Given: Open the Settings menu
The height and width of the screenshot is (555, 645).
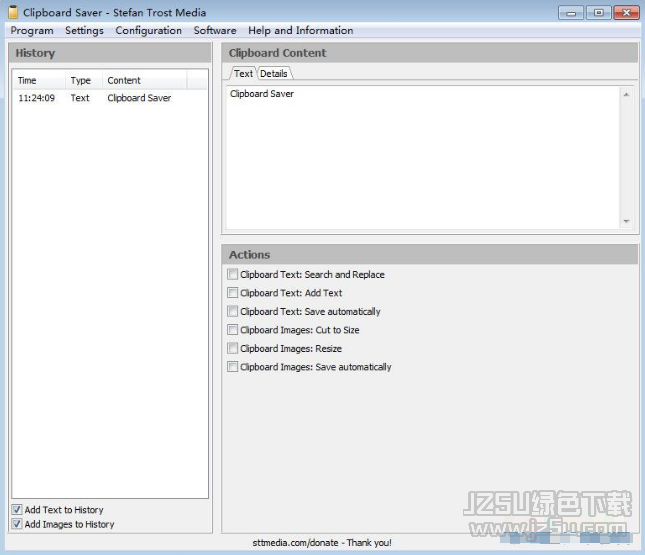Looking at the screenshot, I should [84, 30].
